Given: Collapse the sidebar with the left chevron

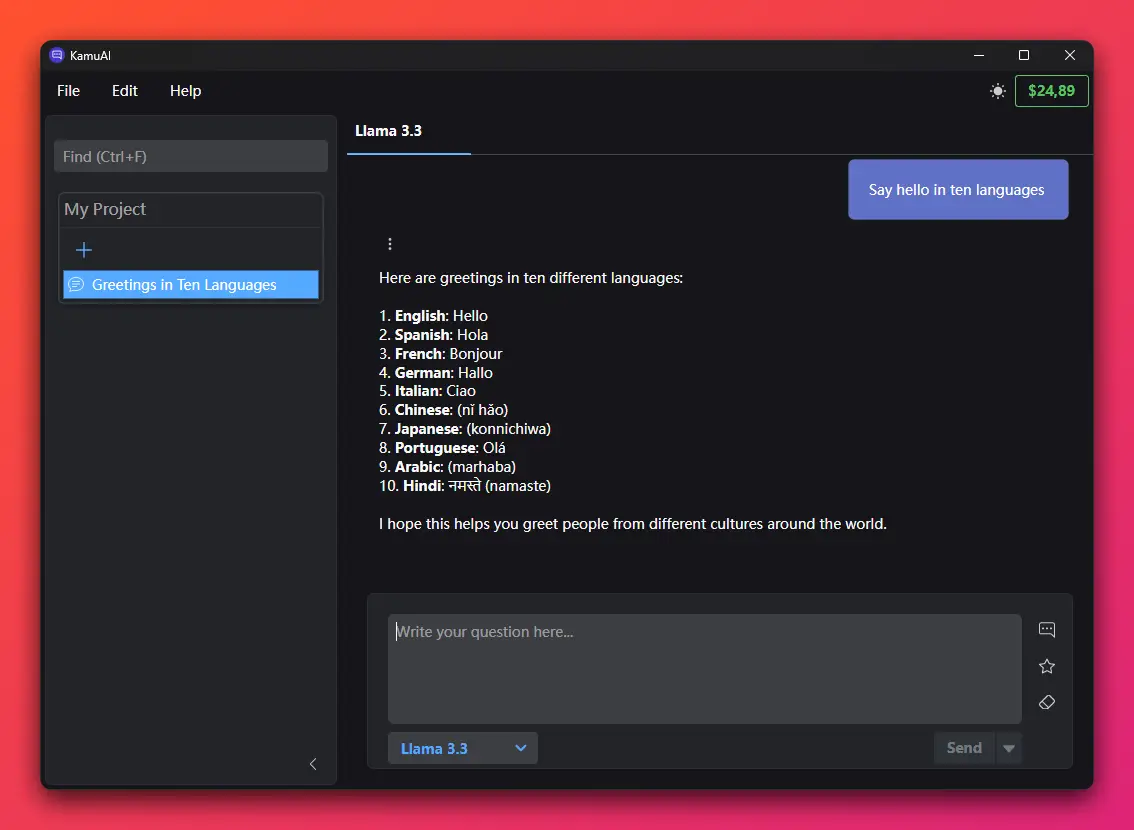Looking at the screenshot, I should tap(313, 764).
